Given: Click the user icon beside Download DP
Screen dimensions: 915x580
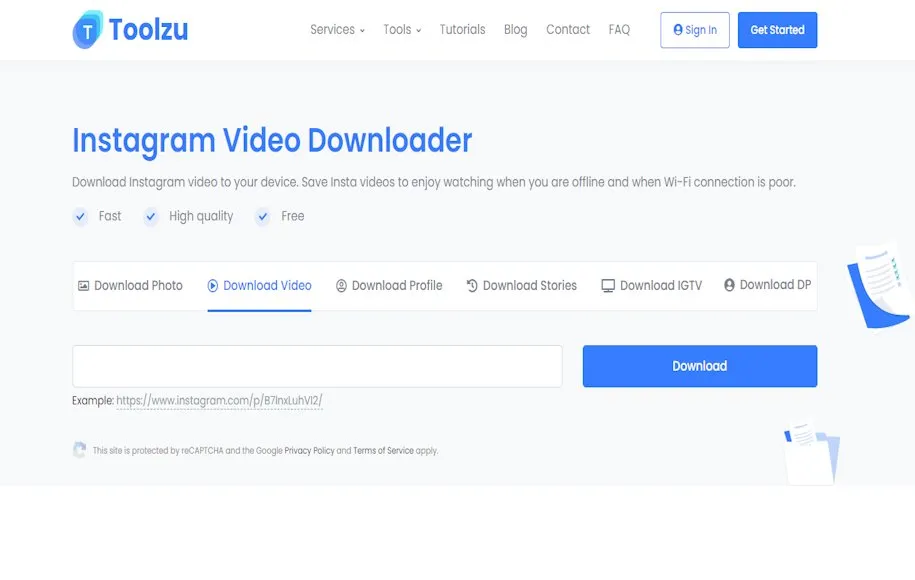Looking at the screenshot, I should 729,285.
